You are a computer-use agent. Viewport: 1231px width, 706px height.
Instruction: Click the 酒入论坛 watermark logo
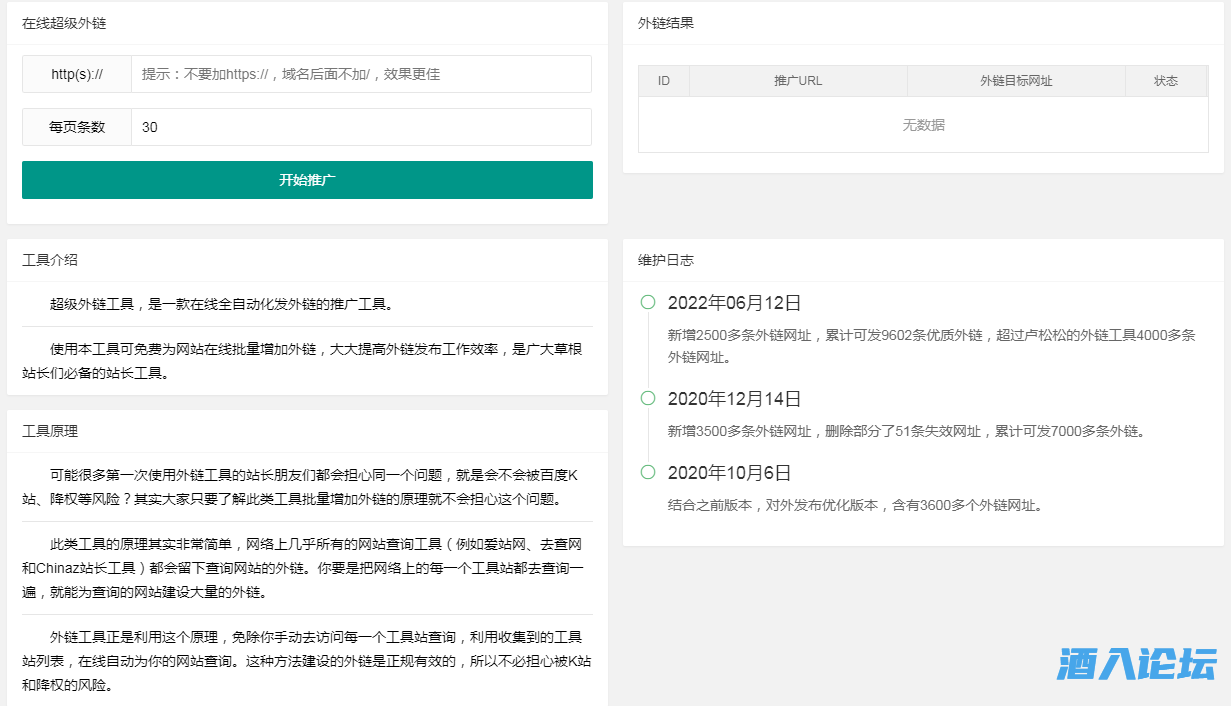[x=1136, y=664]
